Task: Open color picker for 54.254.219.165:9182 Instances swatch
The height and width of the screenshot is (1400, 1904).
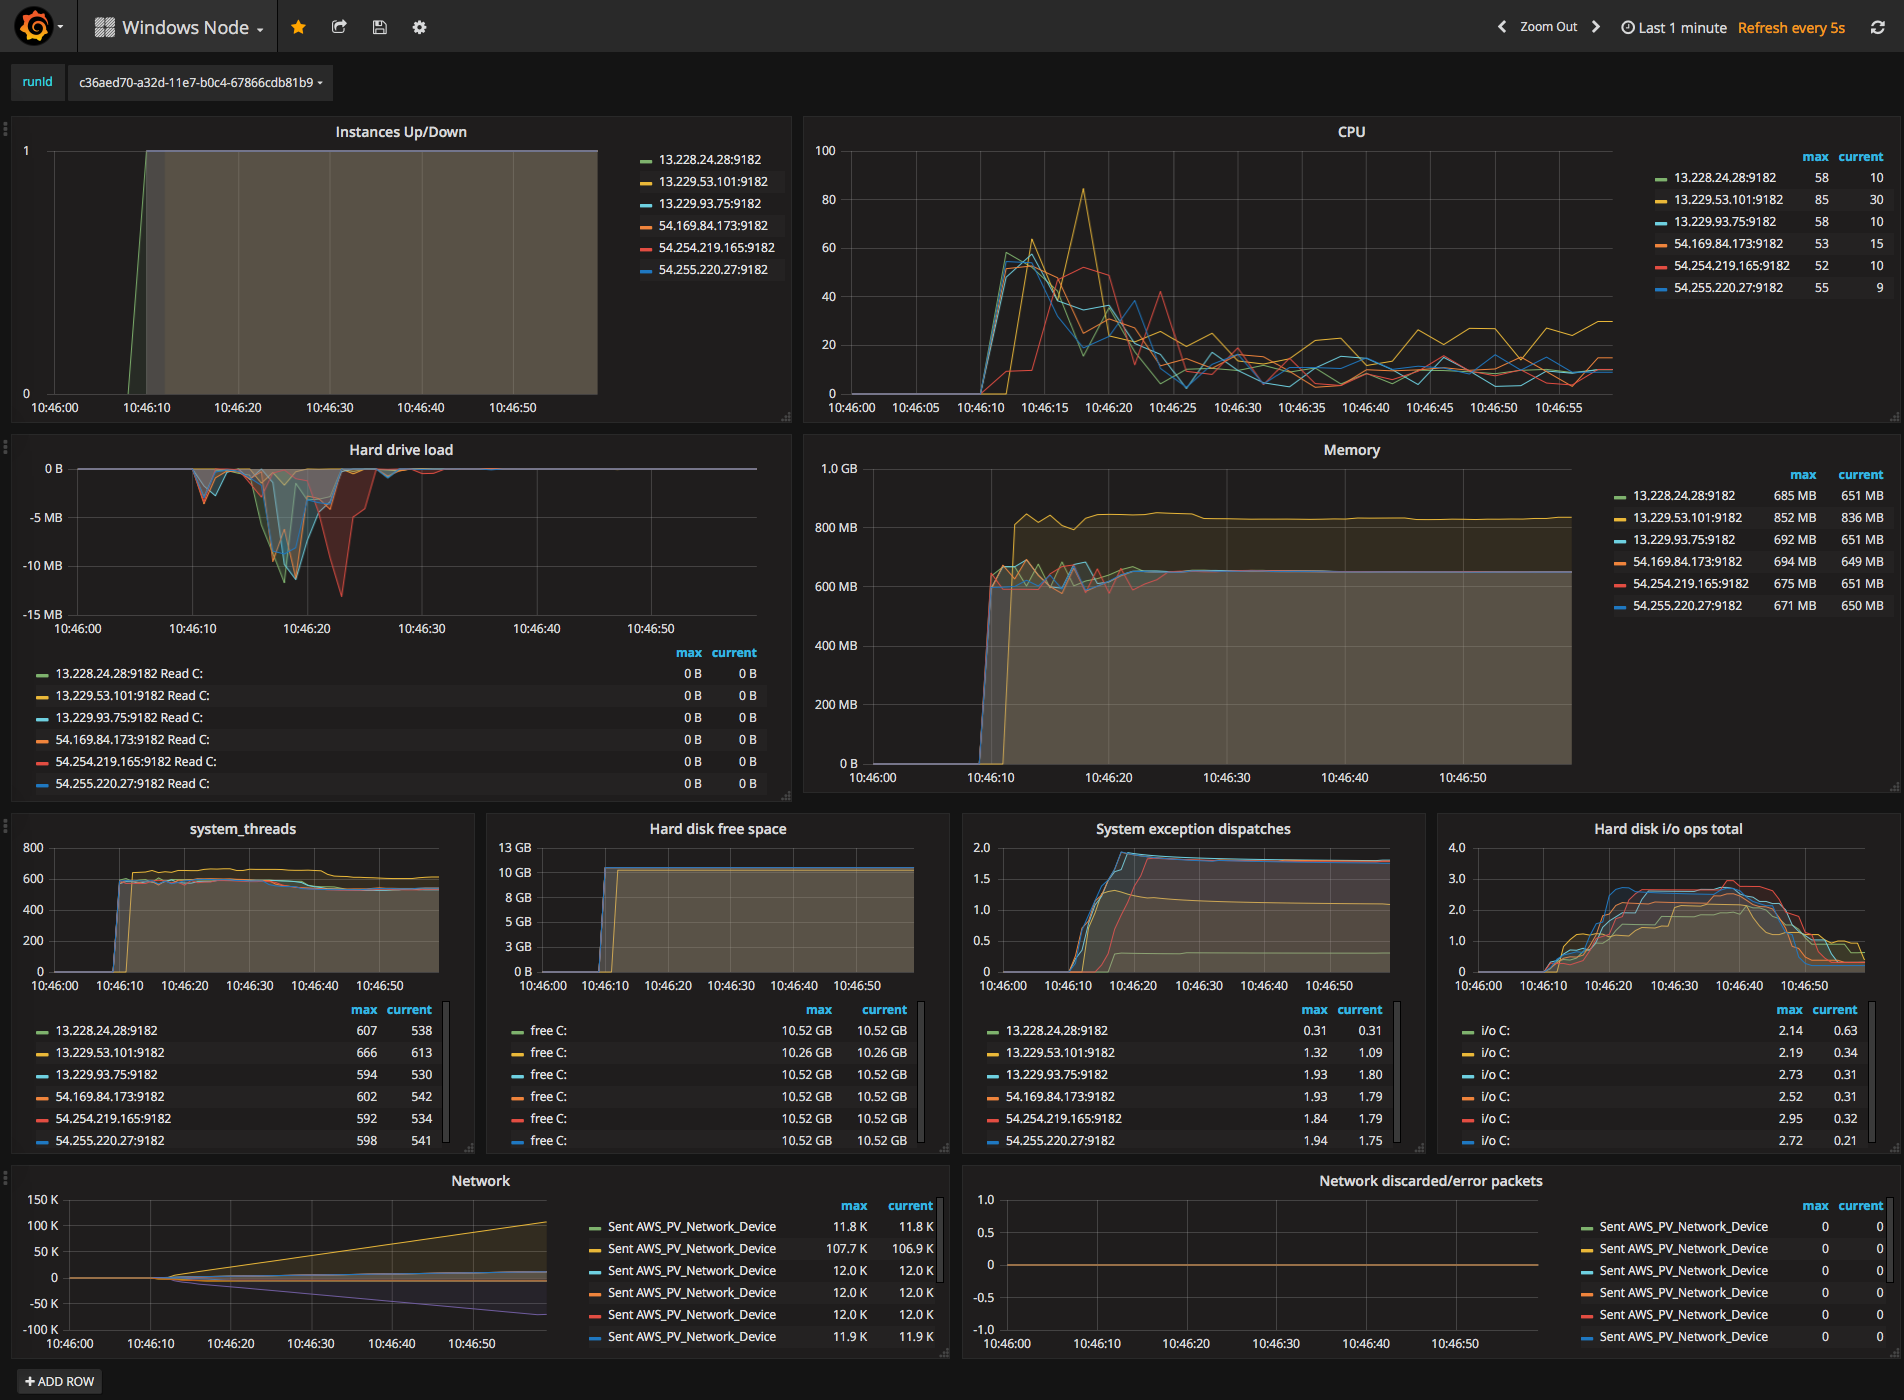Action: point(645,249)
